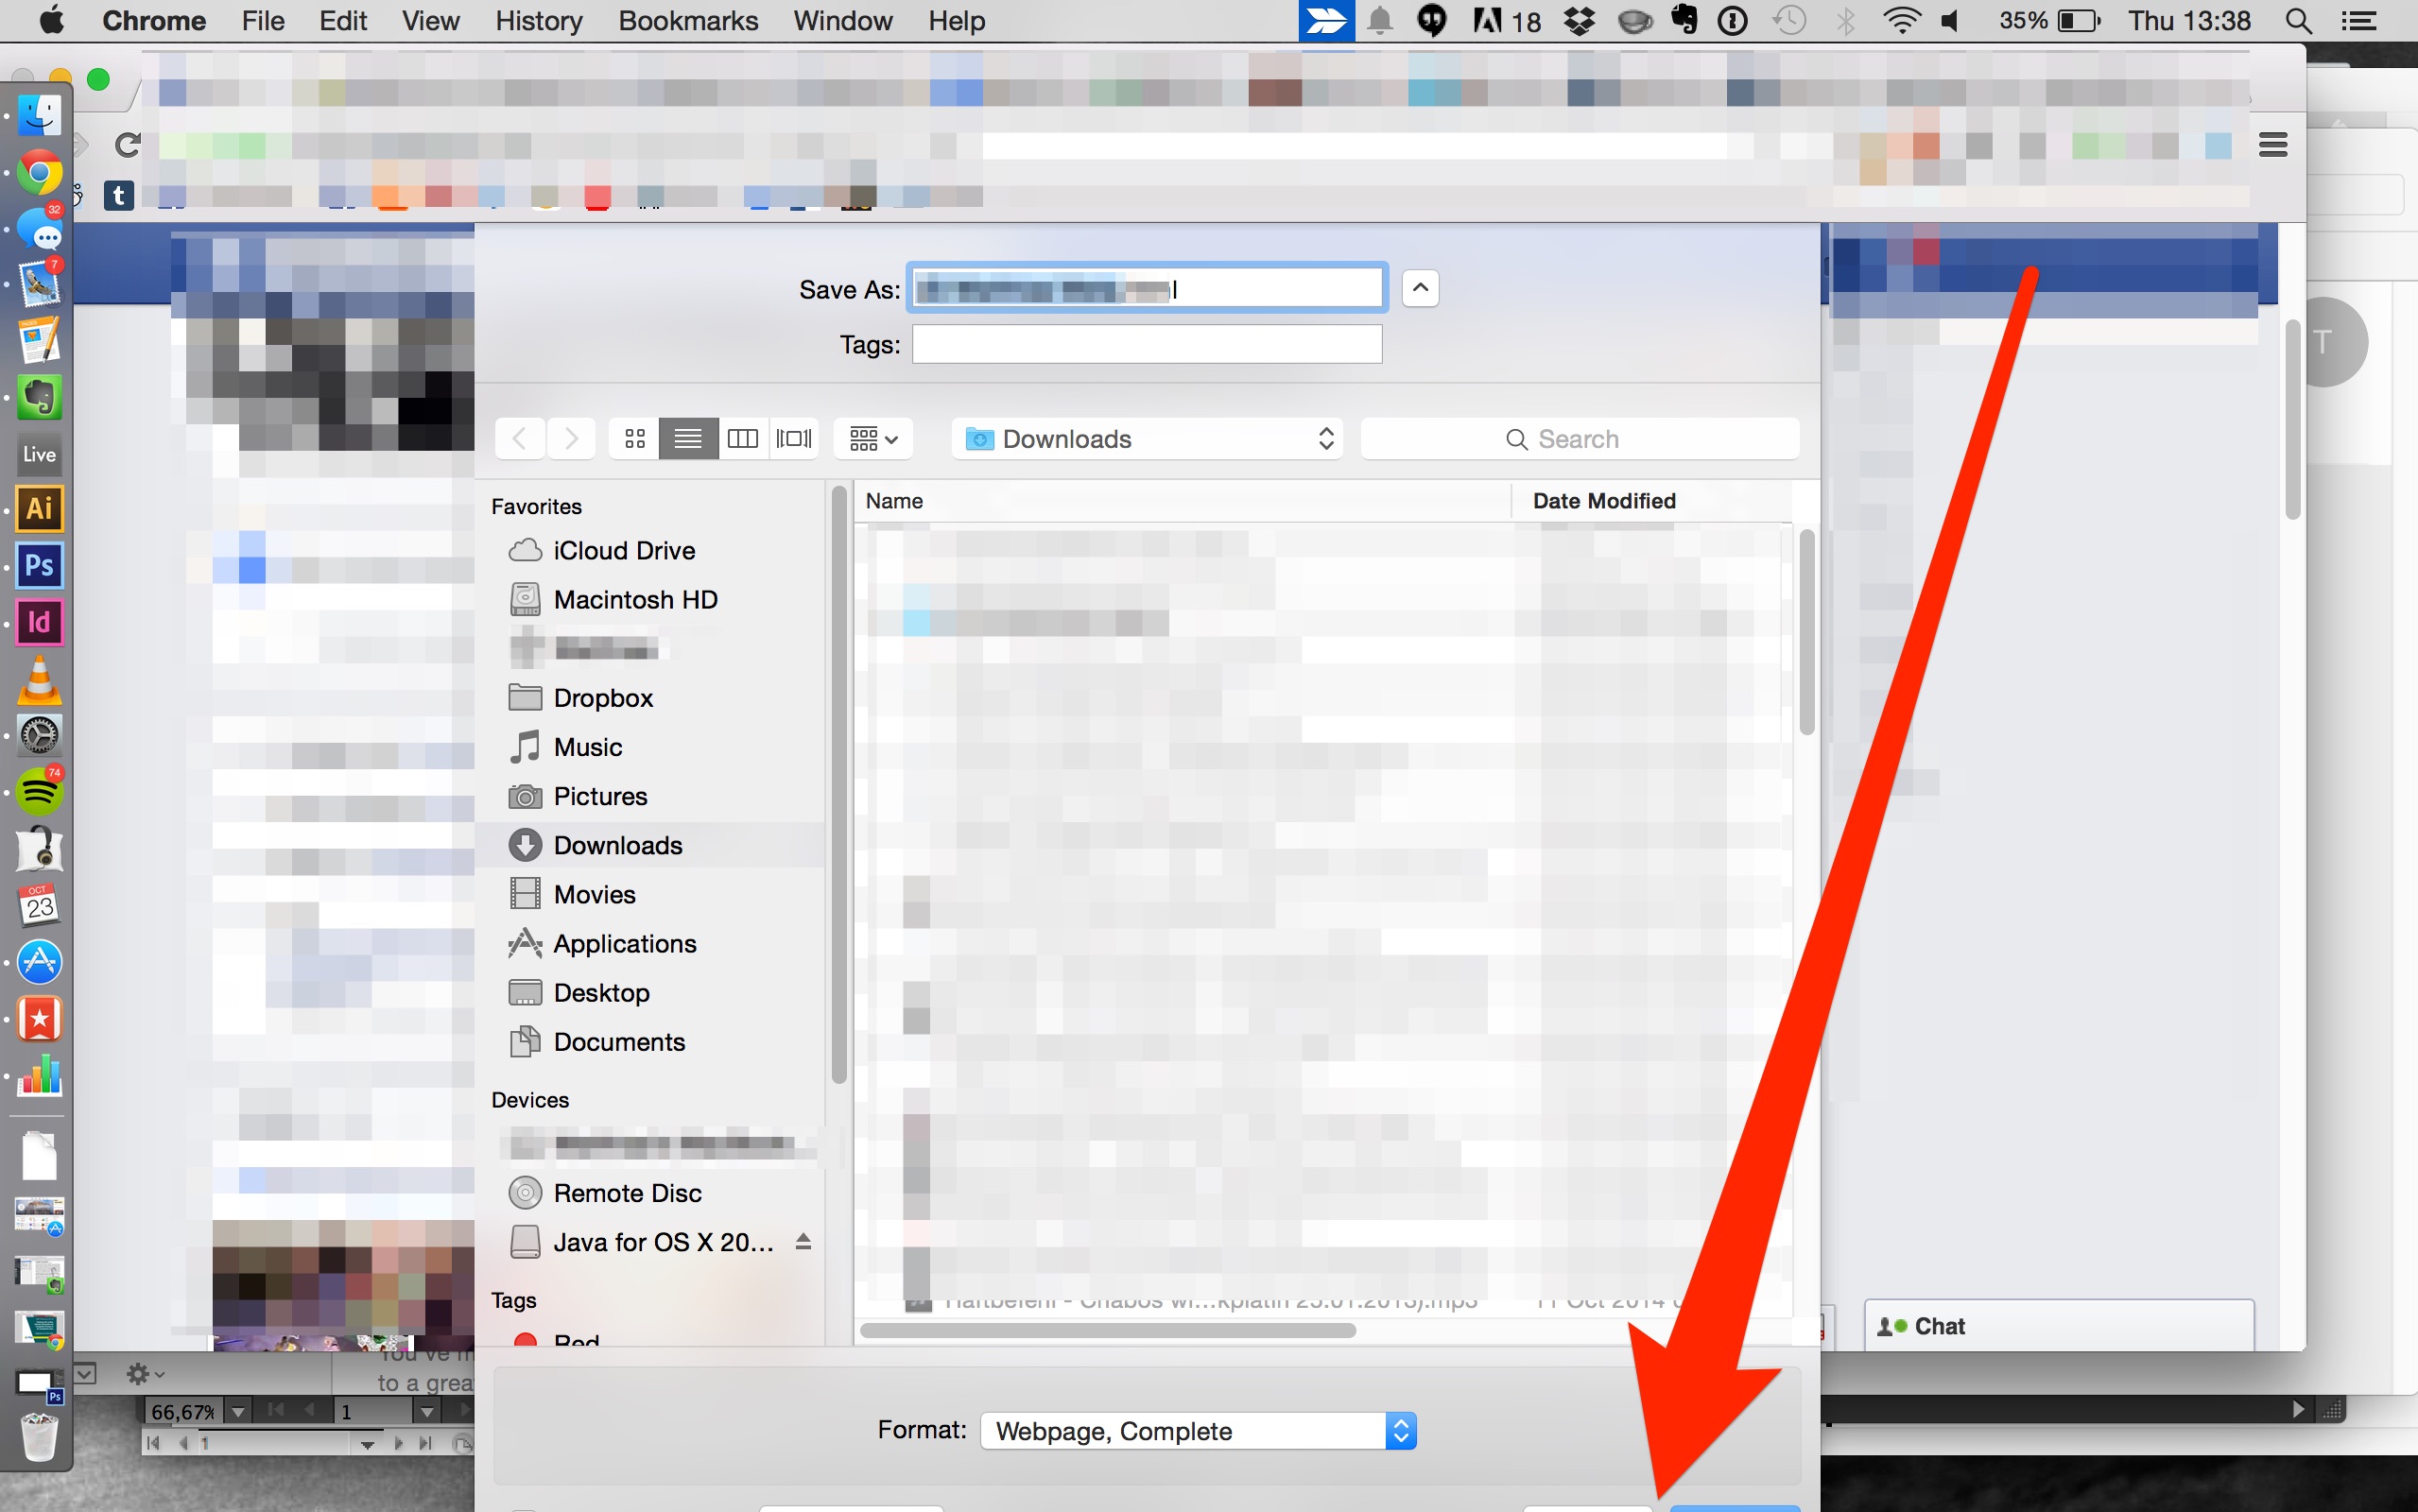Open Format dropdown showing Webpage, Complete
Screen dimensions: 2418x1512
[x=1198, y=1431]
